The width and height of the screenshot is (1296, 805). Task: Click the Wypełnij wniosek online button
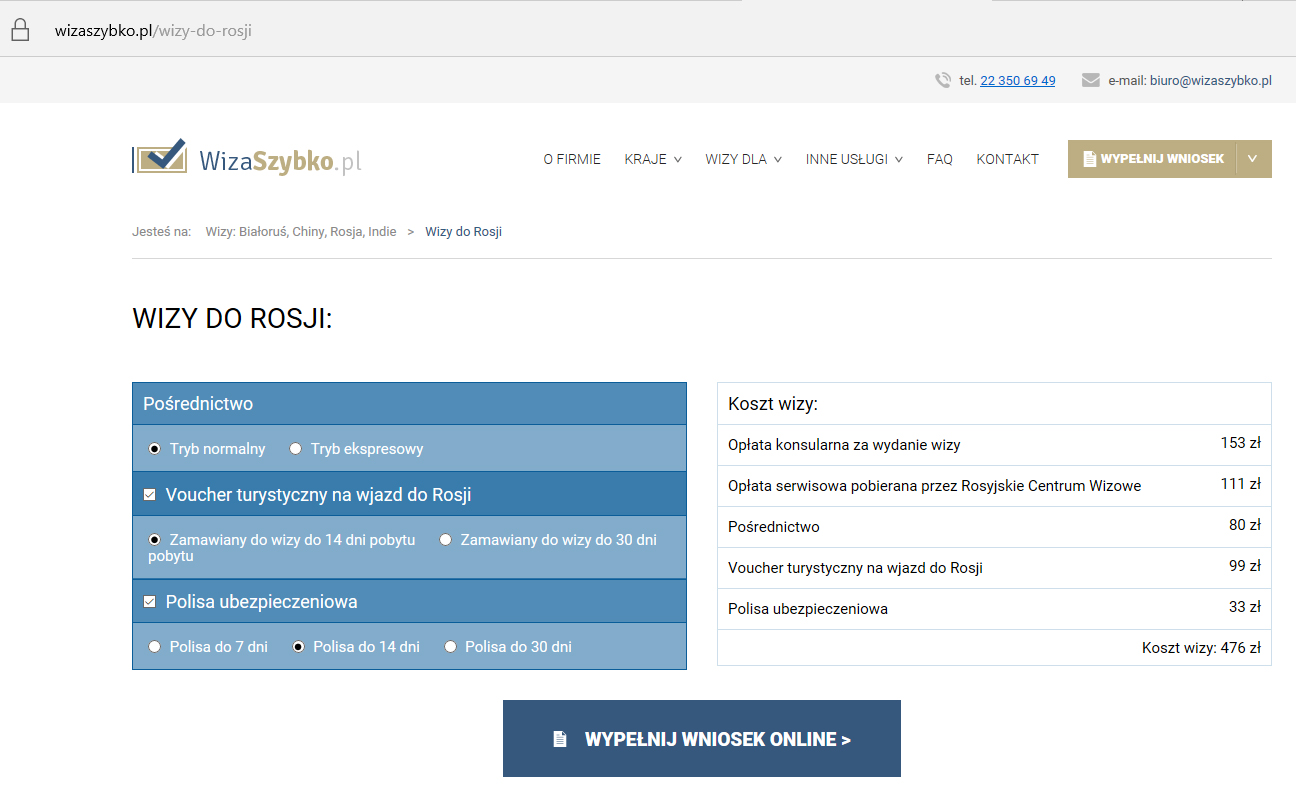pos(701,739)
